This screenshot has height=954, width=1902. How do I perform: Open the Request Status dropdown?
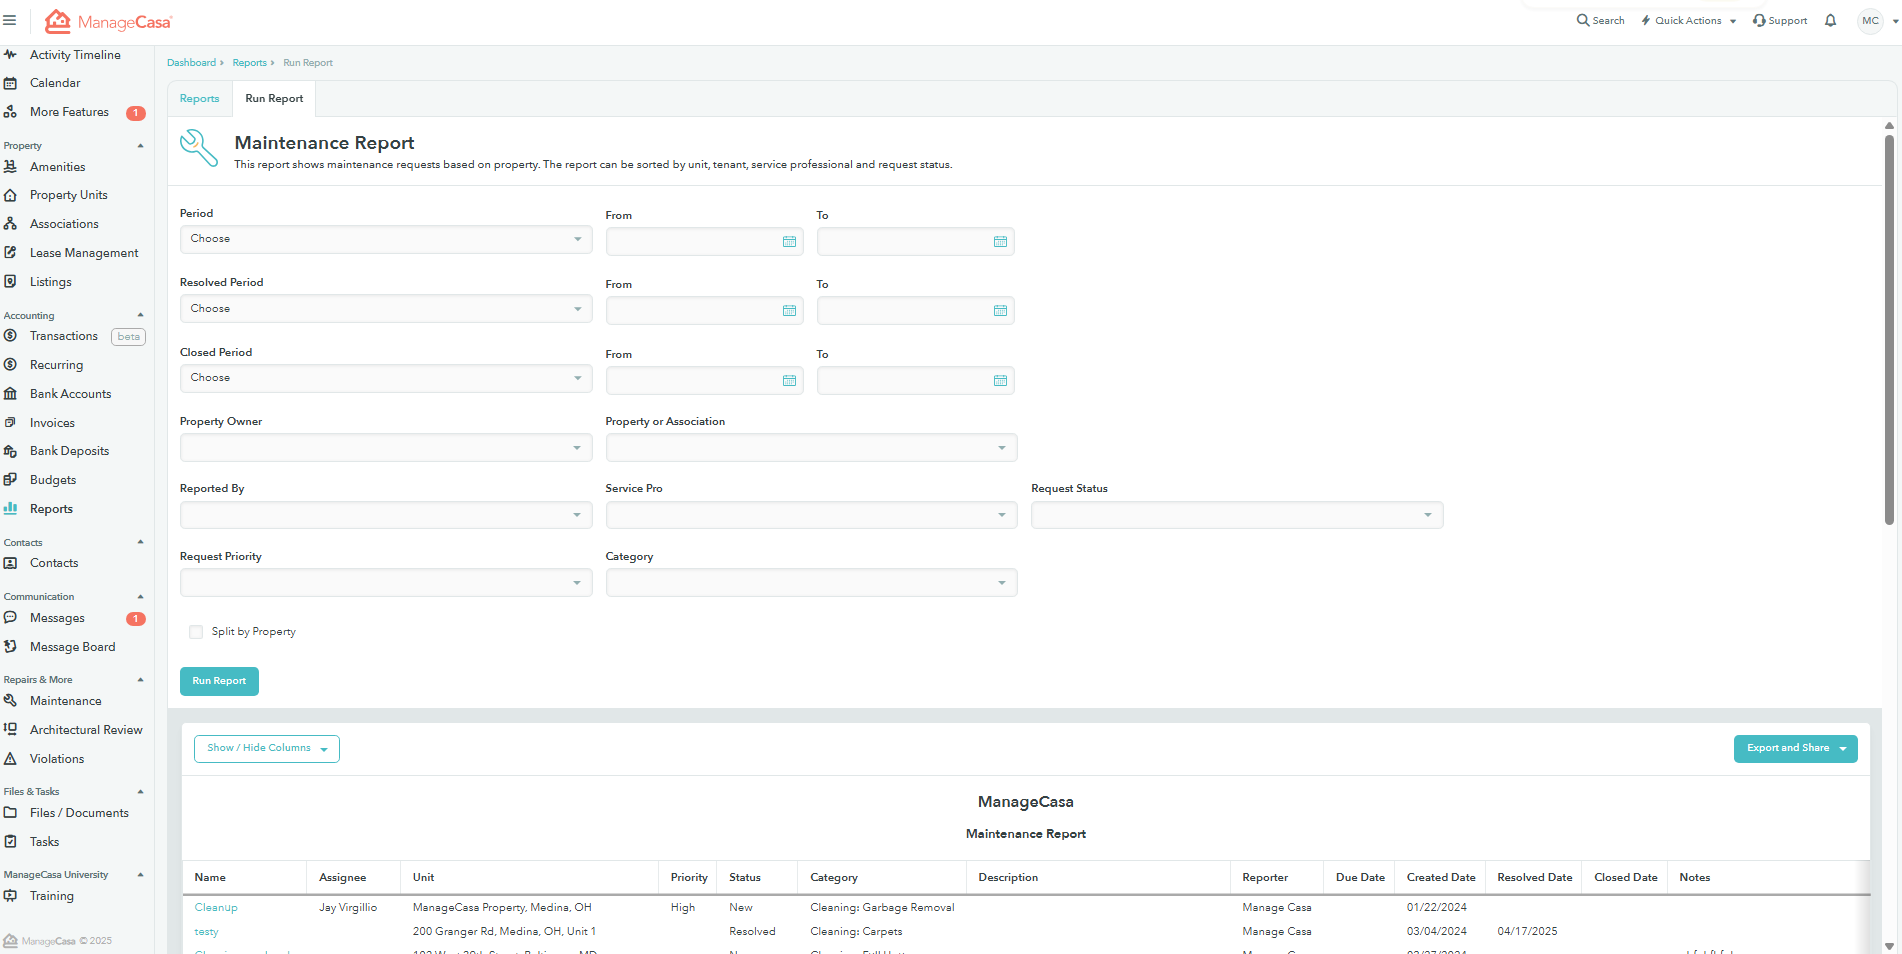pyautogui.click(x=1237, y=515)
